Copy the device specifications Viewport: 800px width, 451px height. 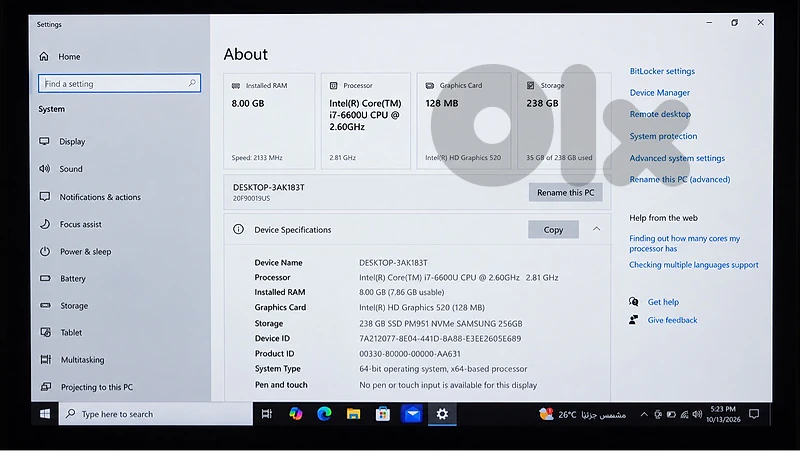click(x=553, y=230)
